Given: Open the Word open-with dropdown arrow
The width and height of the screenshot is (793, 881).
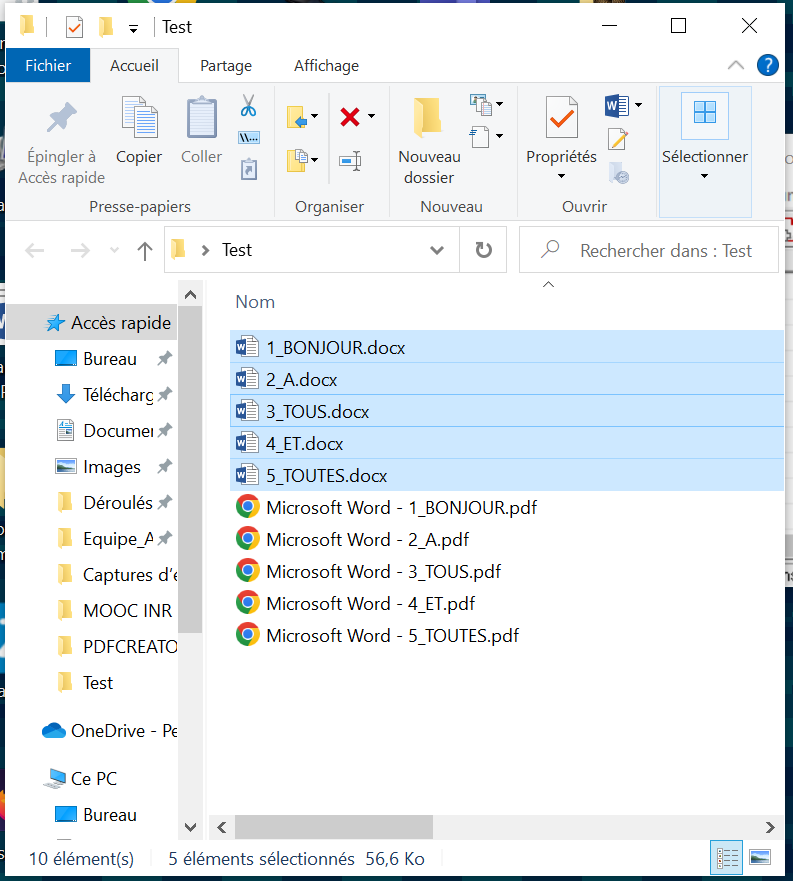Looking at the screenshot, I should point(638,105).
